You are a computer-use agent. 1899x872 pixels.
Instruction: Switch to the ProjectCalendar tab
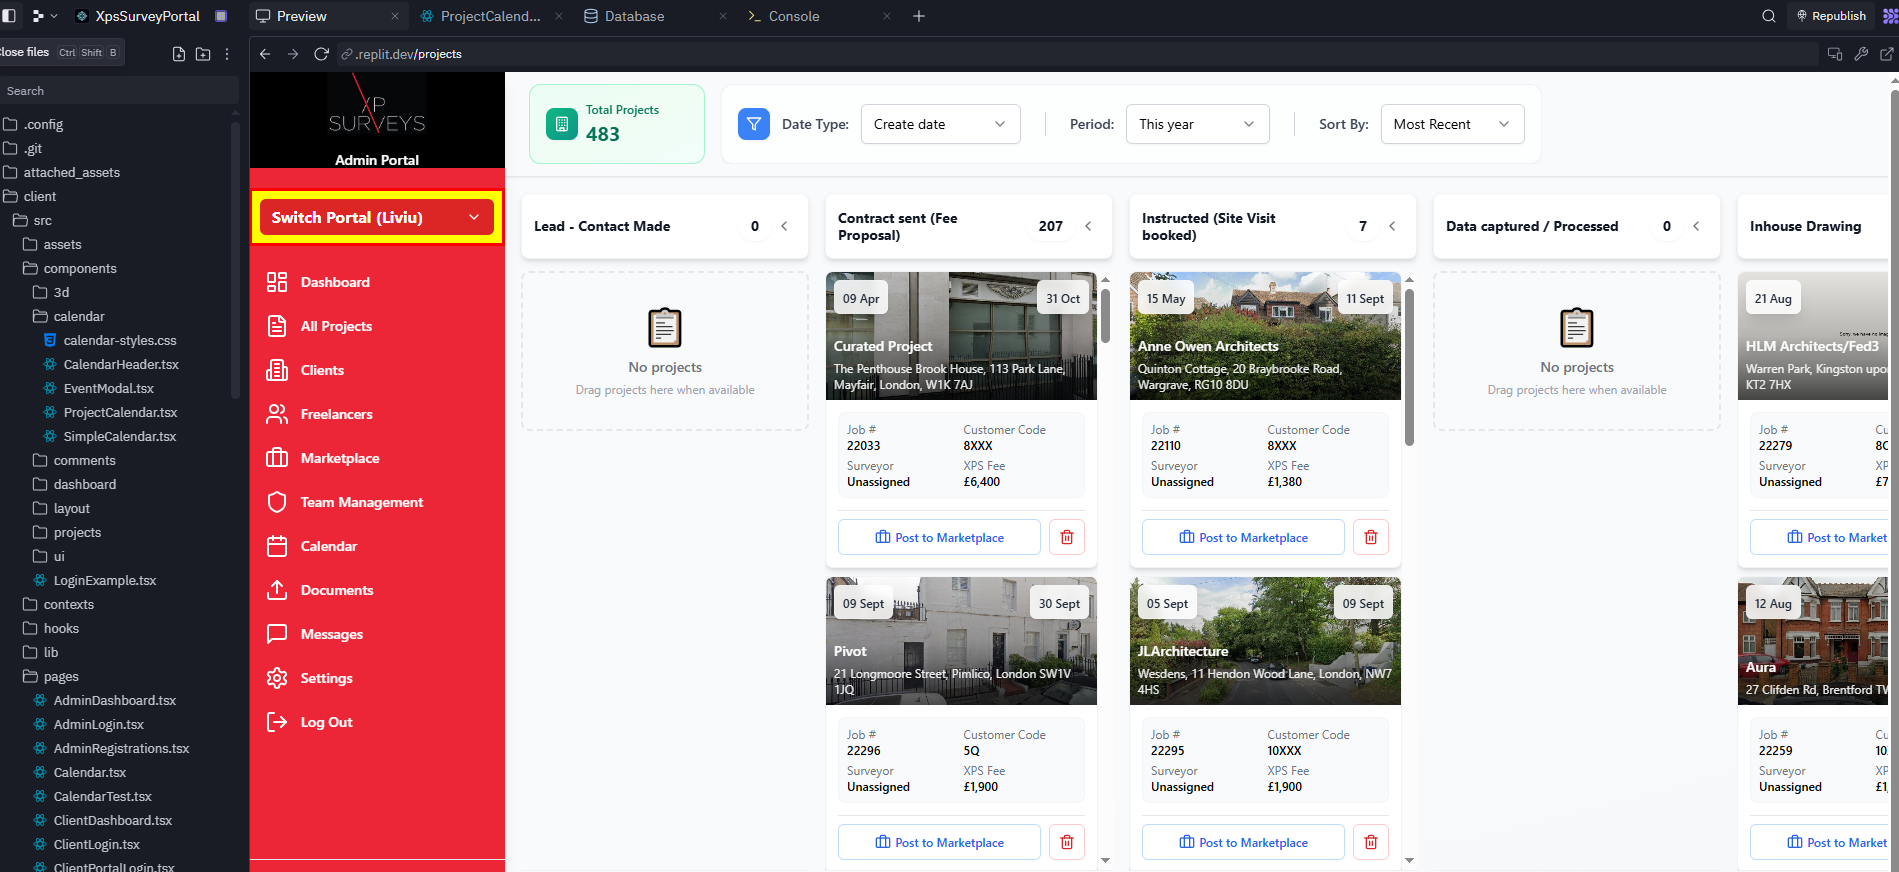pos(490,16)
